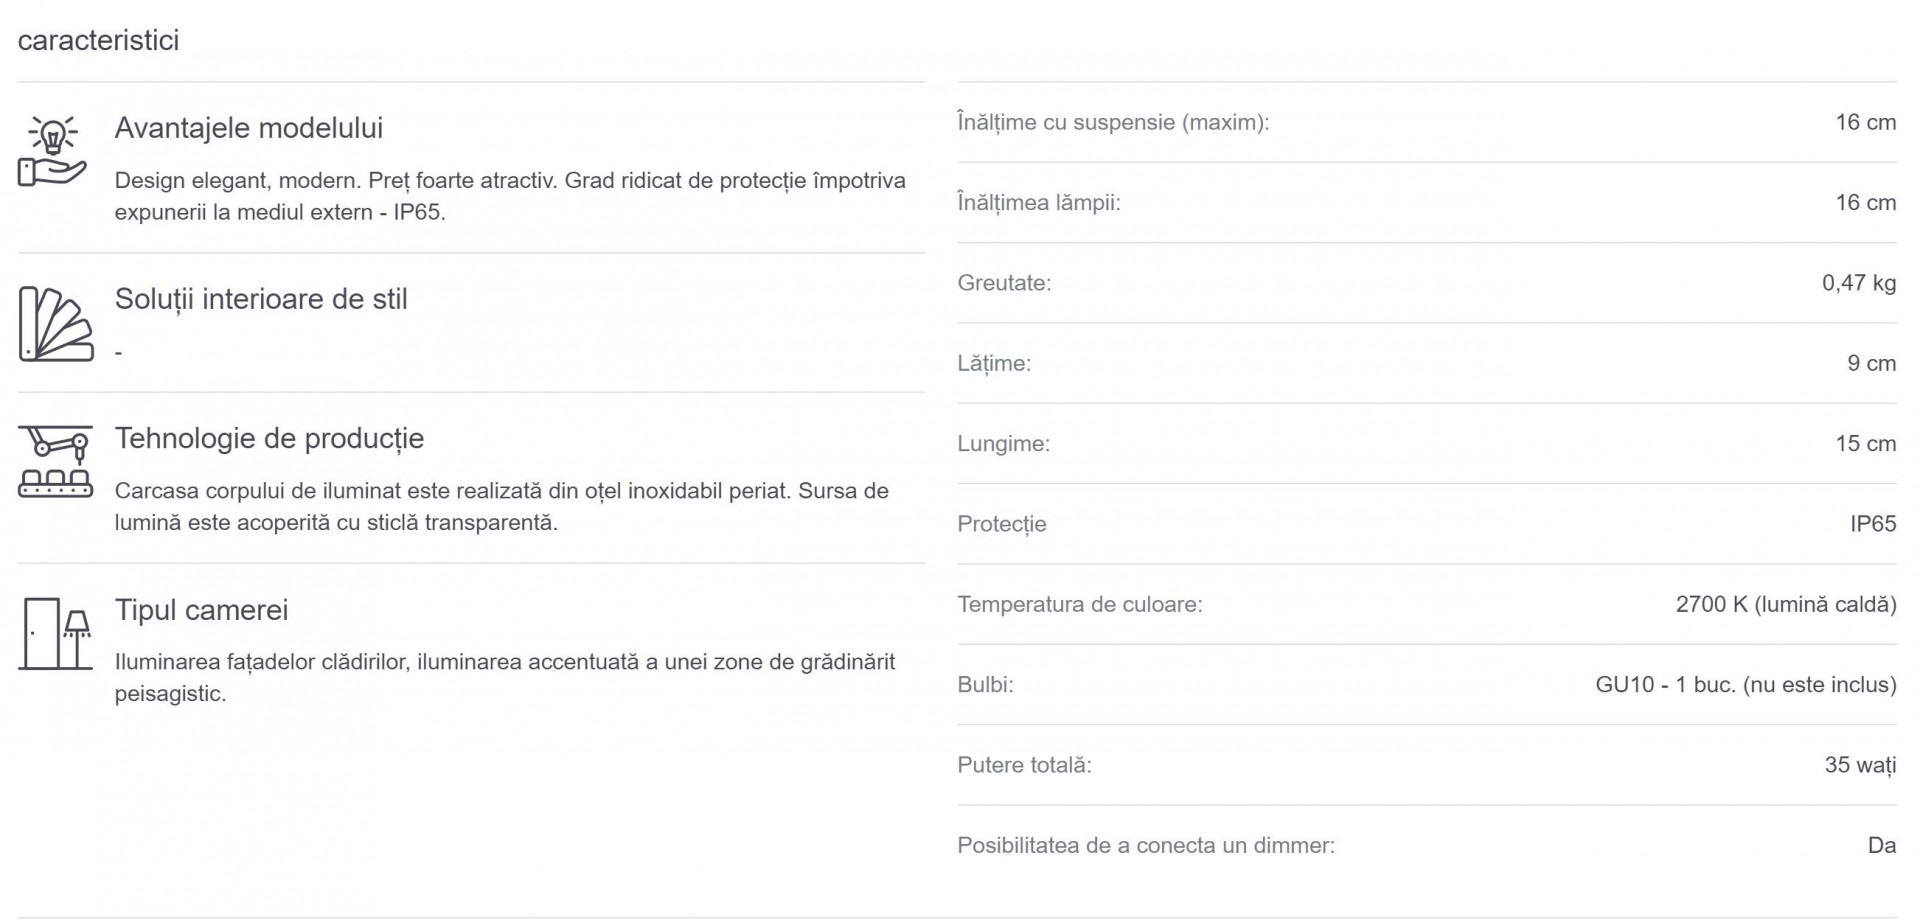Click the 2700 K color temperature value

pyautogui.click(x=1786, y=604)
